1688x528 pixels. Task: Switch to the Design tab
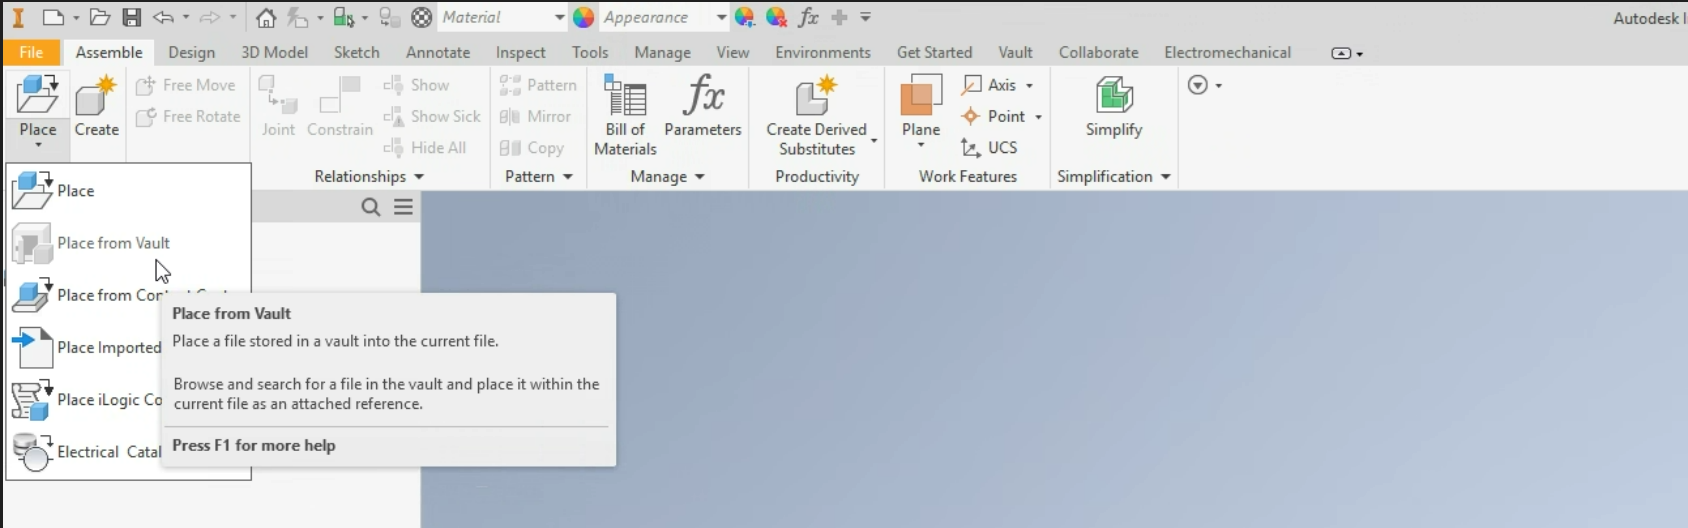click(x=191, y=52)
